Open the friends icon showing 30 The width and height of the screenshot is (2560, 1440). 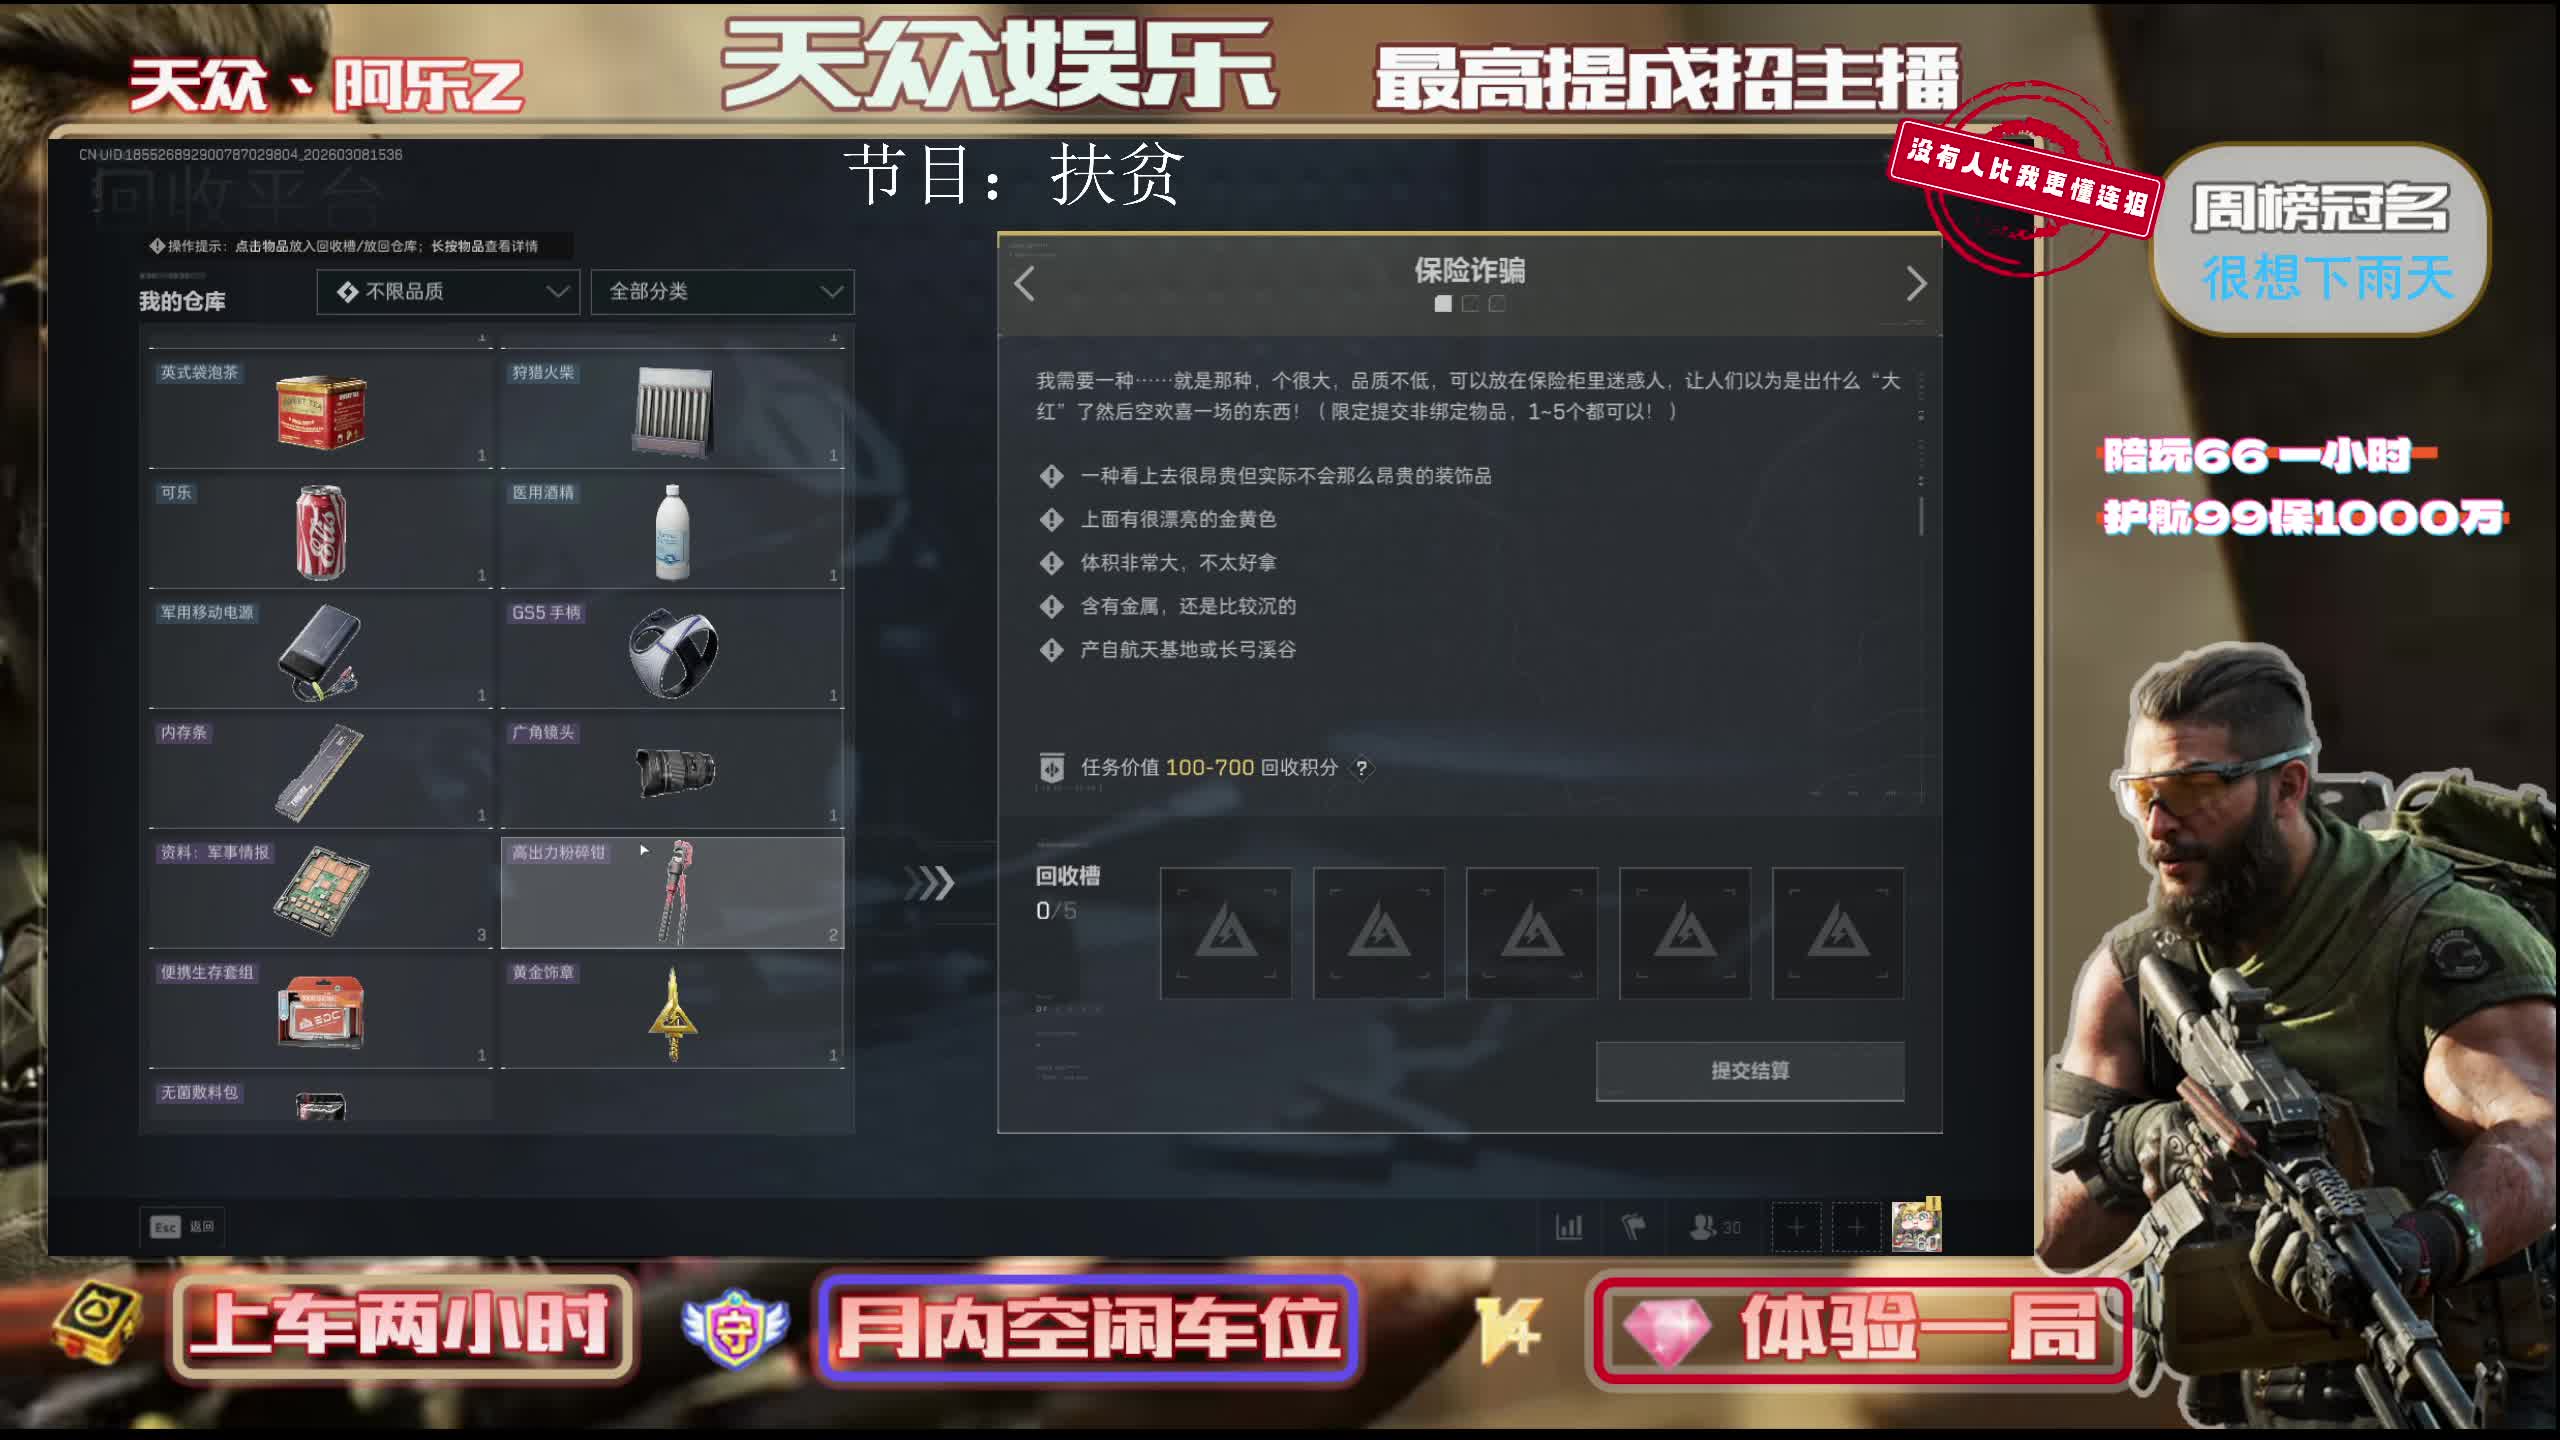[x=1714, y=1226]
